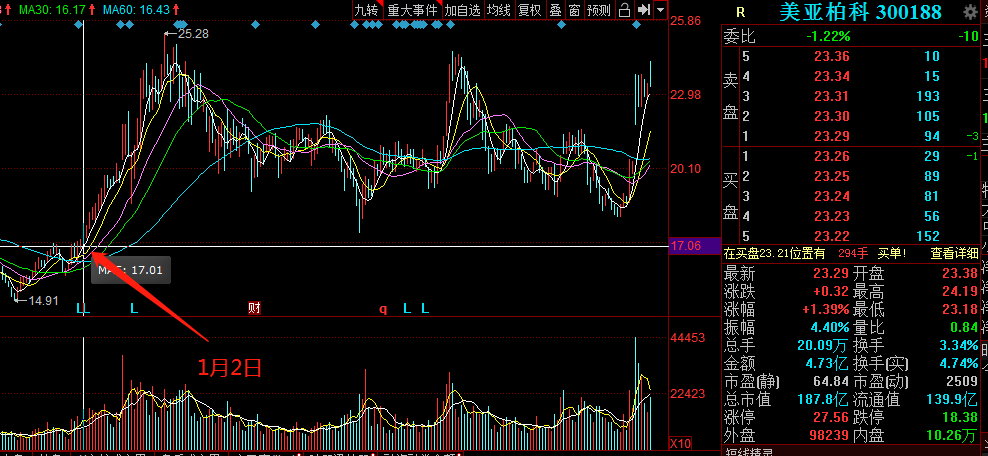Click the 量比 value 0.84
This screenshot has height=456, width=988.
[x=964, y=328]
